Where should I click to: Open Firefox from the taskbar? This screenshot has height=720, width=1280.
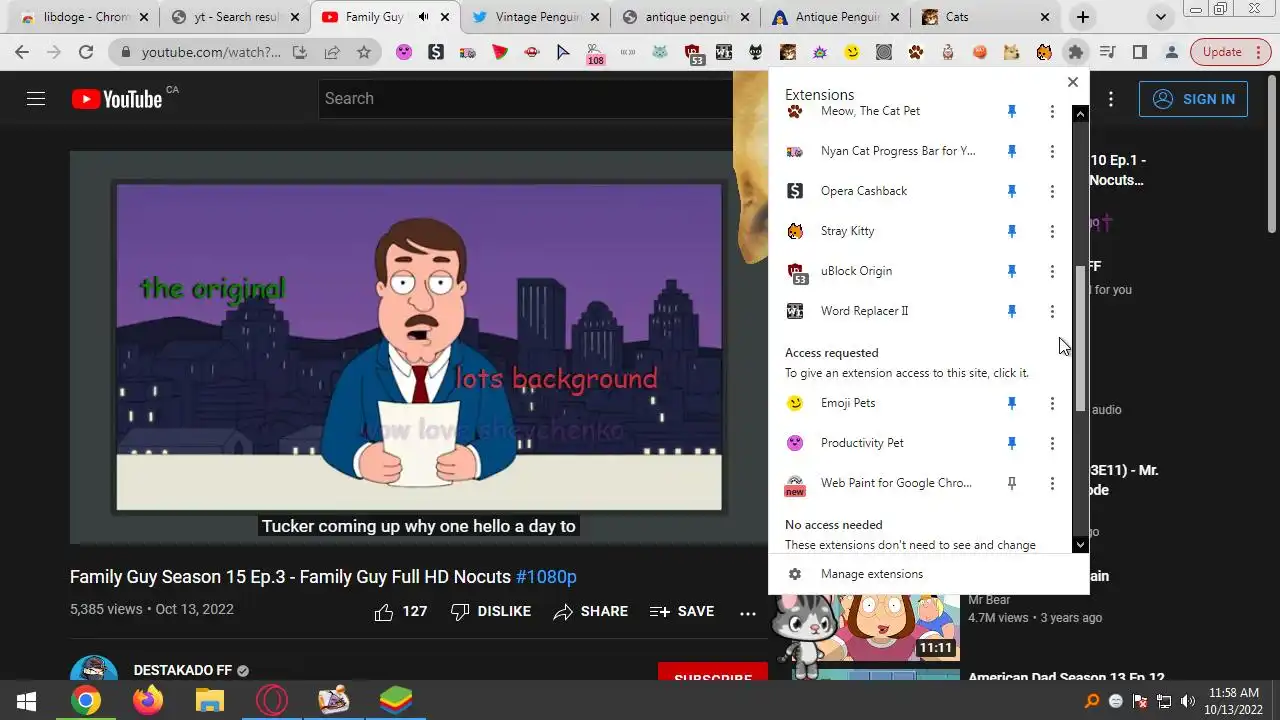[x=148, y=700]
